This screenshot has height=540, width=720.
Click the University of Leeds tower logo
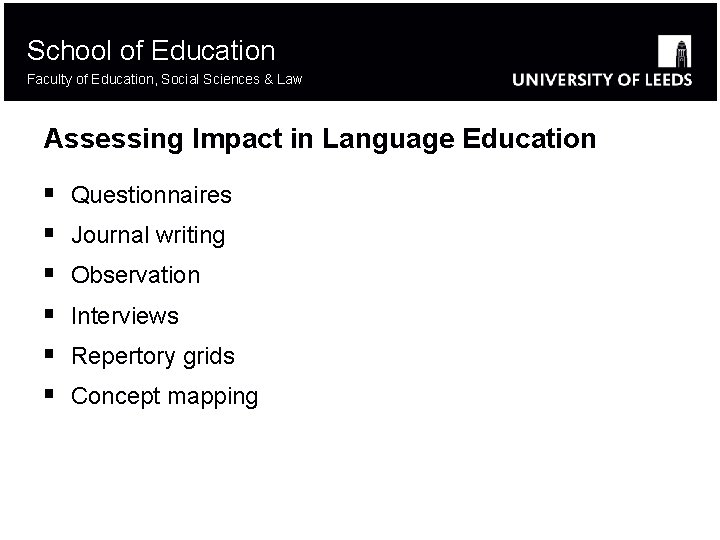pyautogui.click(x=675, y=50)
